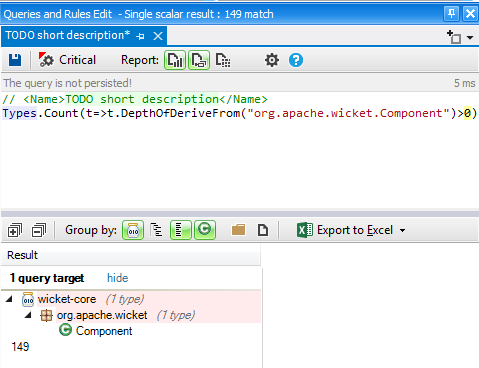Pin the Queries and Rules Edit panel

451,14
